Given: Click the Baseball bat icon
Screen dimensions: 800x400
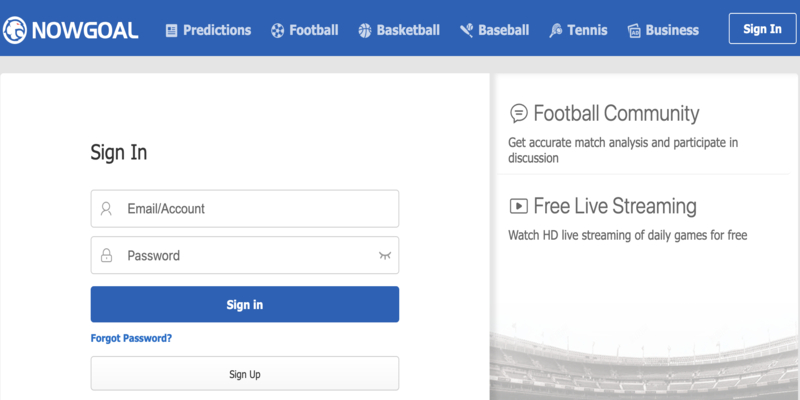Looking at the screenshot, I should point(466,31).
